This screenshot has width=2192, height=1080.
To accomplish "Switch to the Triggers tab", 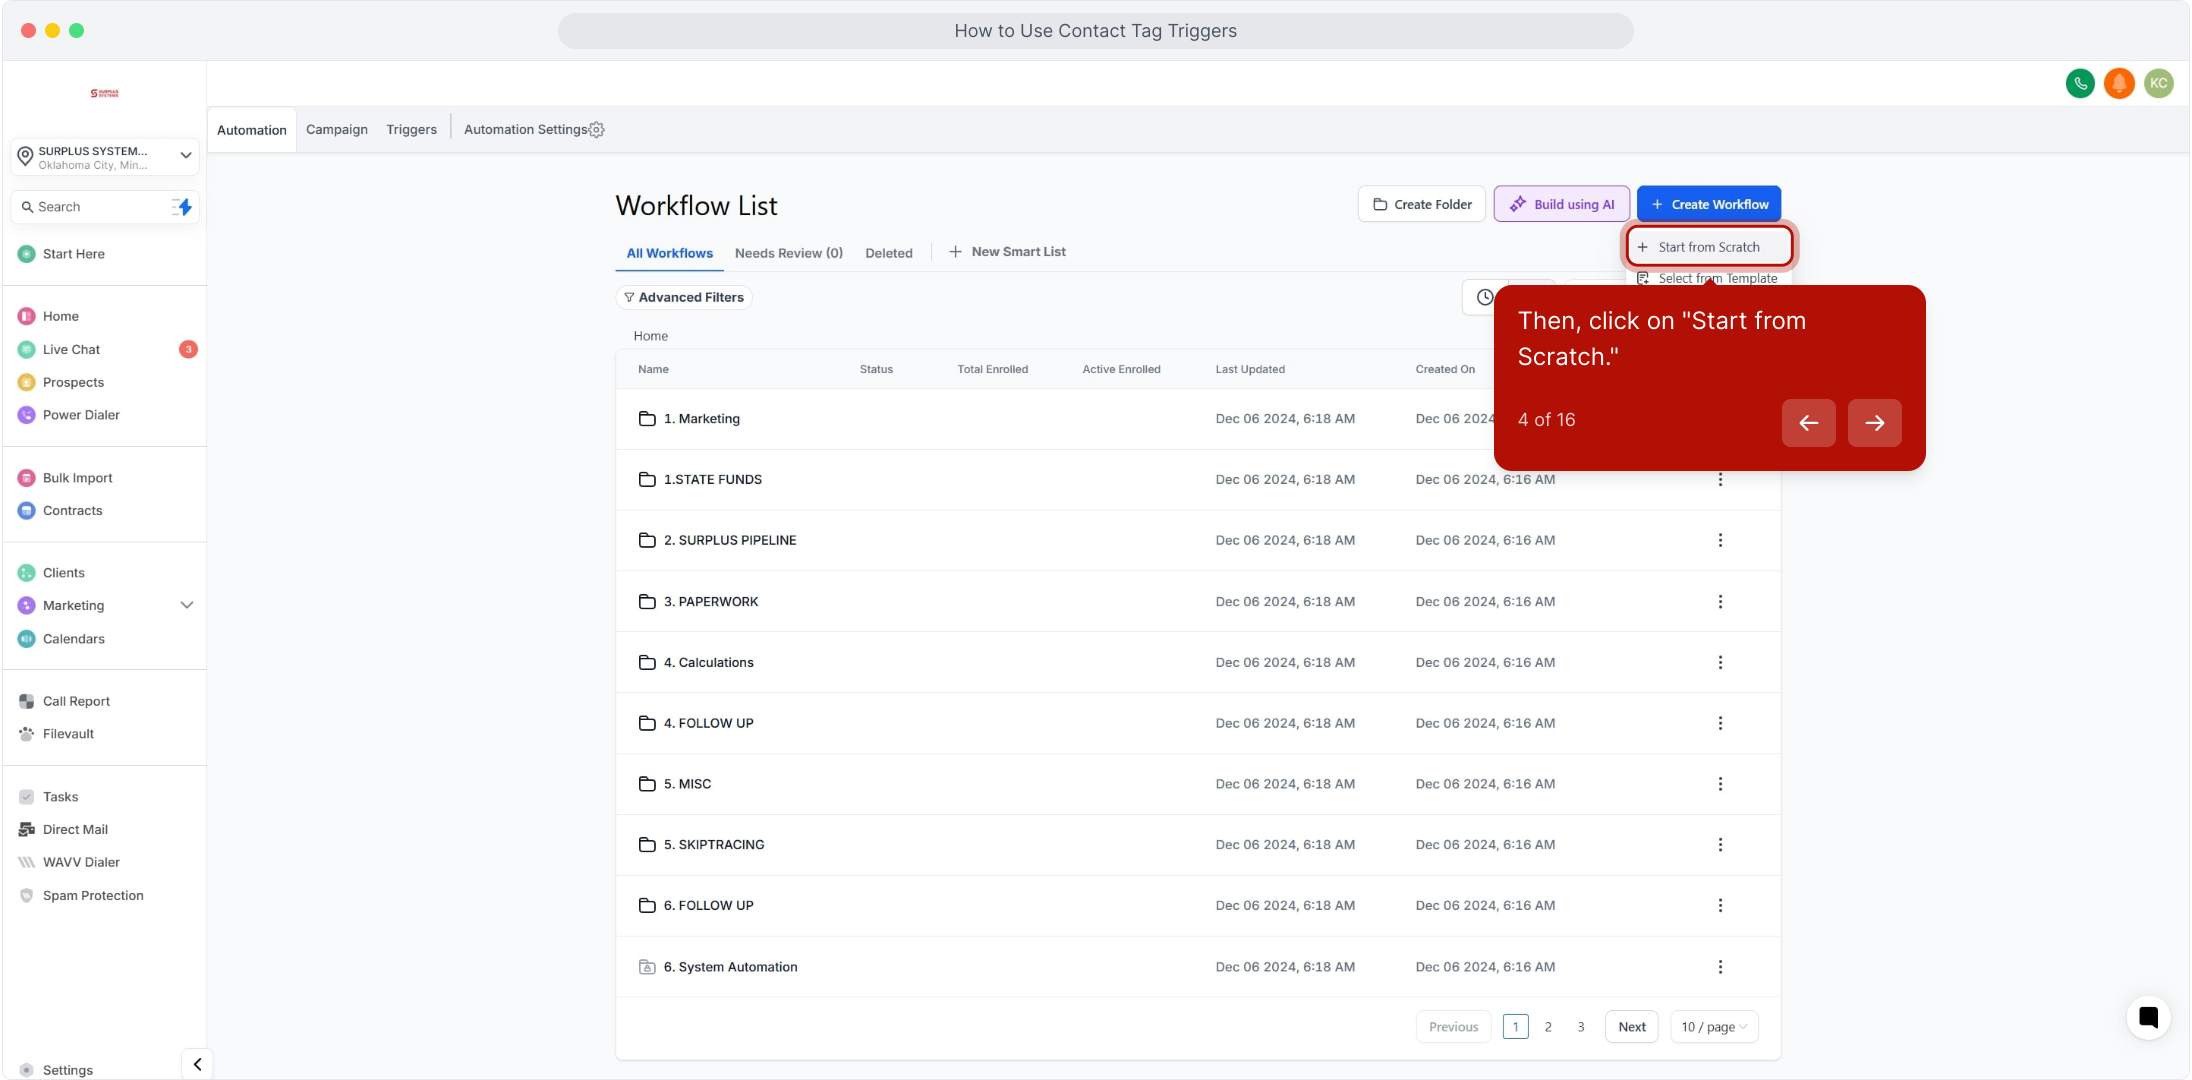I will [x=411, y=130].
